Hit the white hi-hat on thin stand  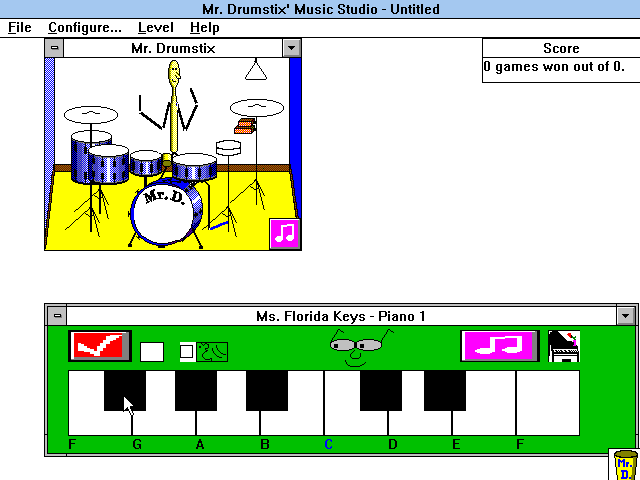(x=228, y=148)
